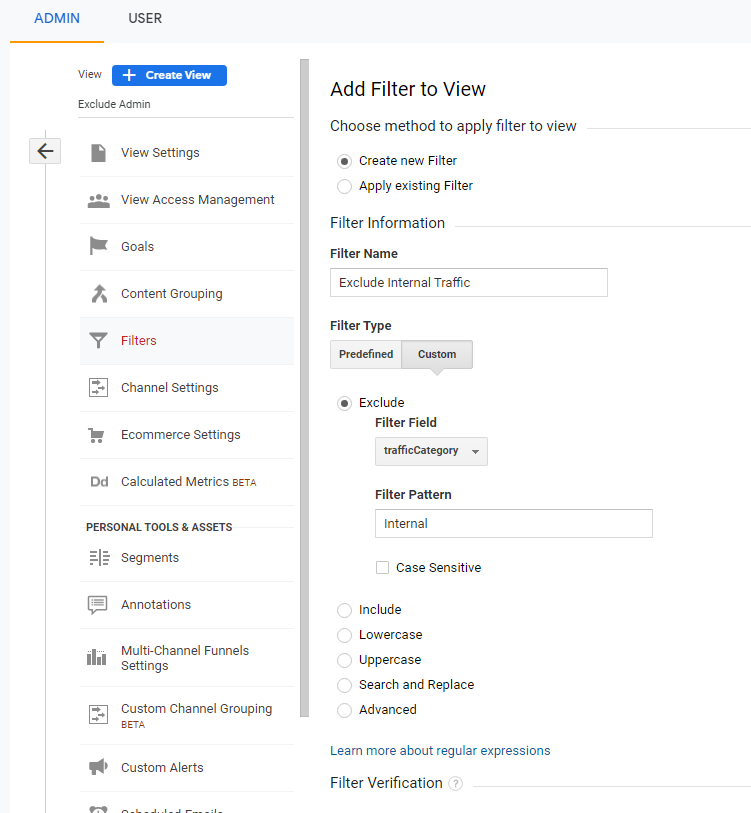
Task: Click the Custom Alerts megaphone icon
Action: [x=98, y=768]
